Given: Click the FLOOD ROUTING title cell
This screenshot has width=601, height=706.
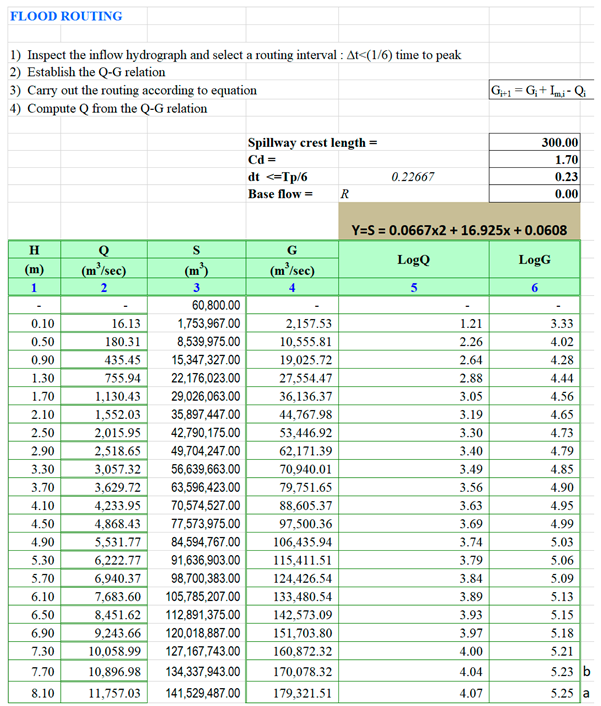Looking at the screenshot, I should coord(66,16).
